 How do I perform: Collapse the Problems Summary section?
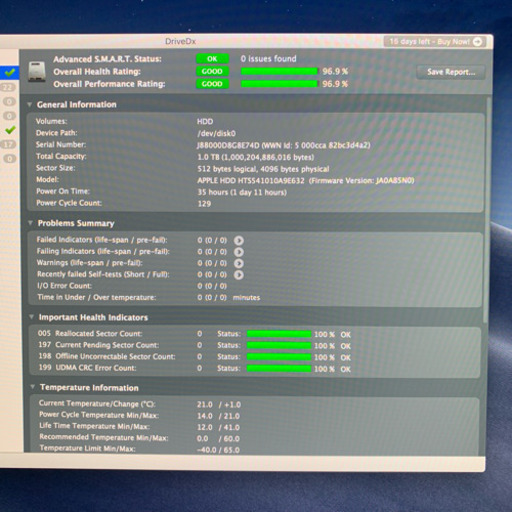(x=30, y=223)
